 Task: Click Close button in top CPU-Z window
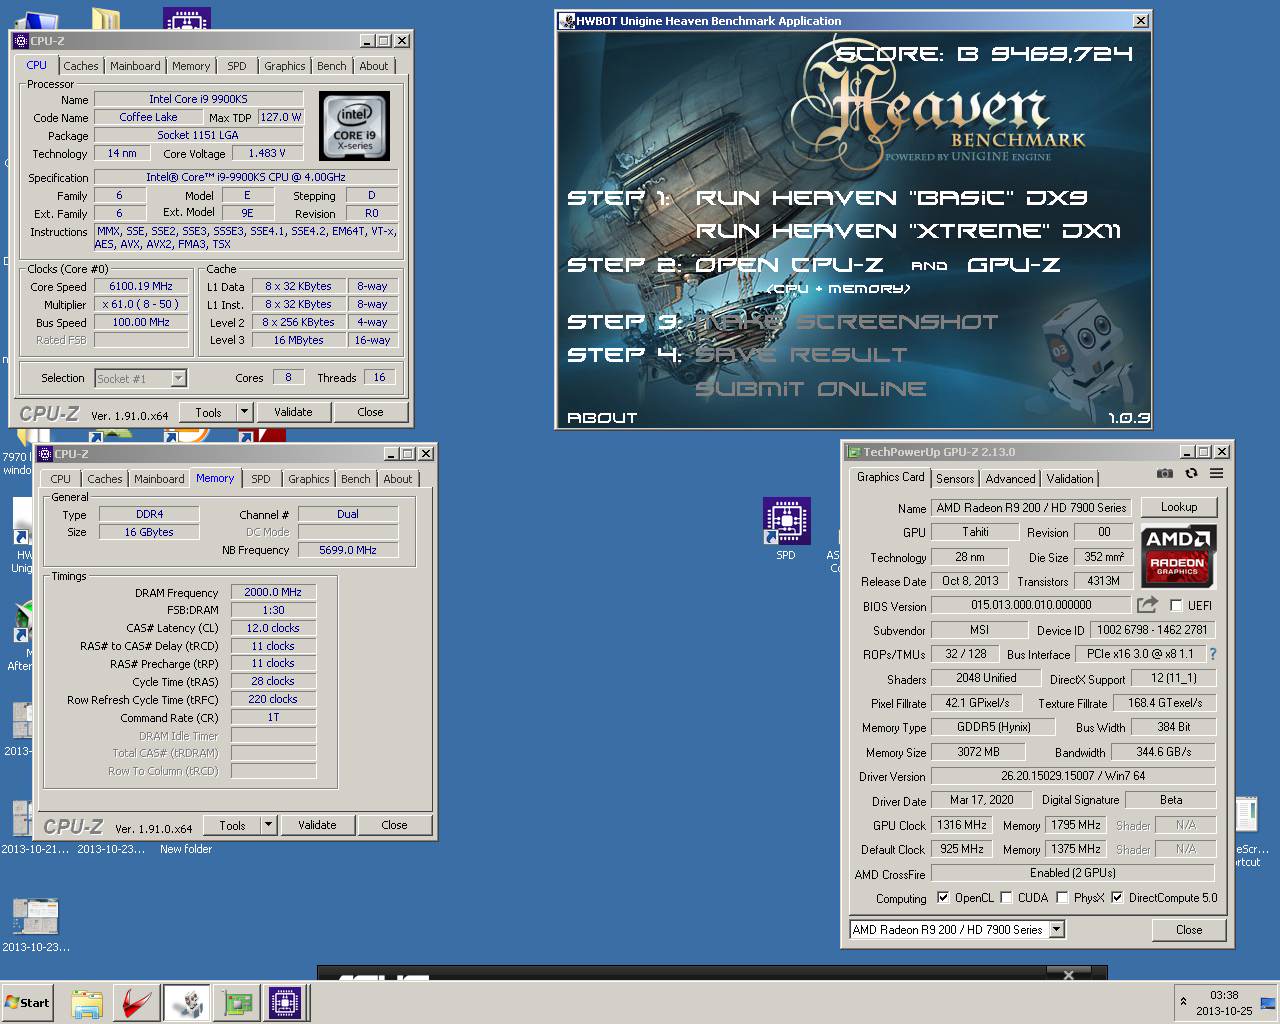(370, 412)
